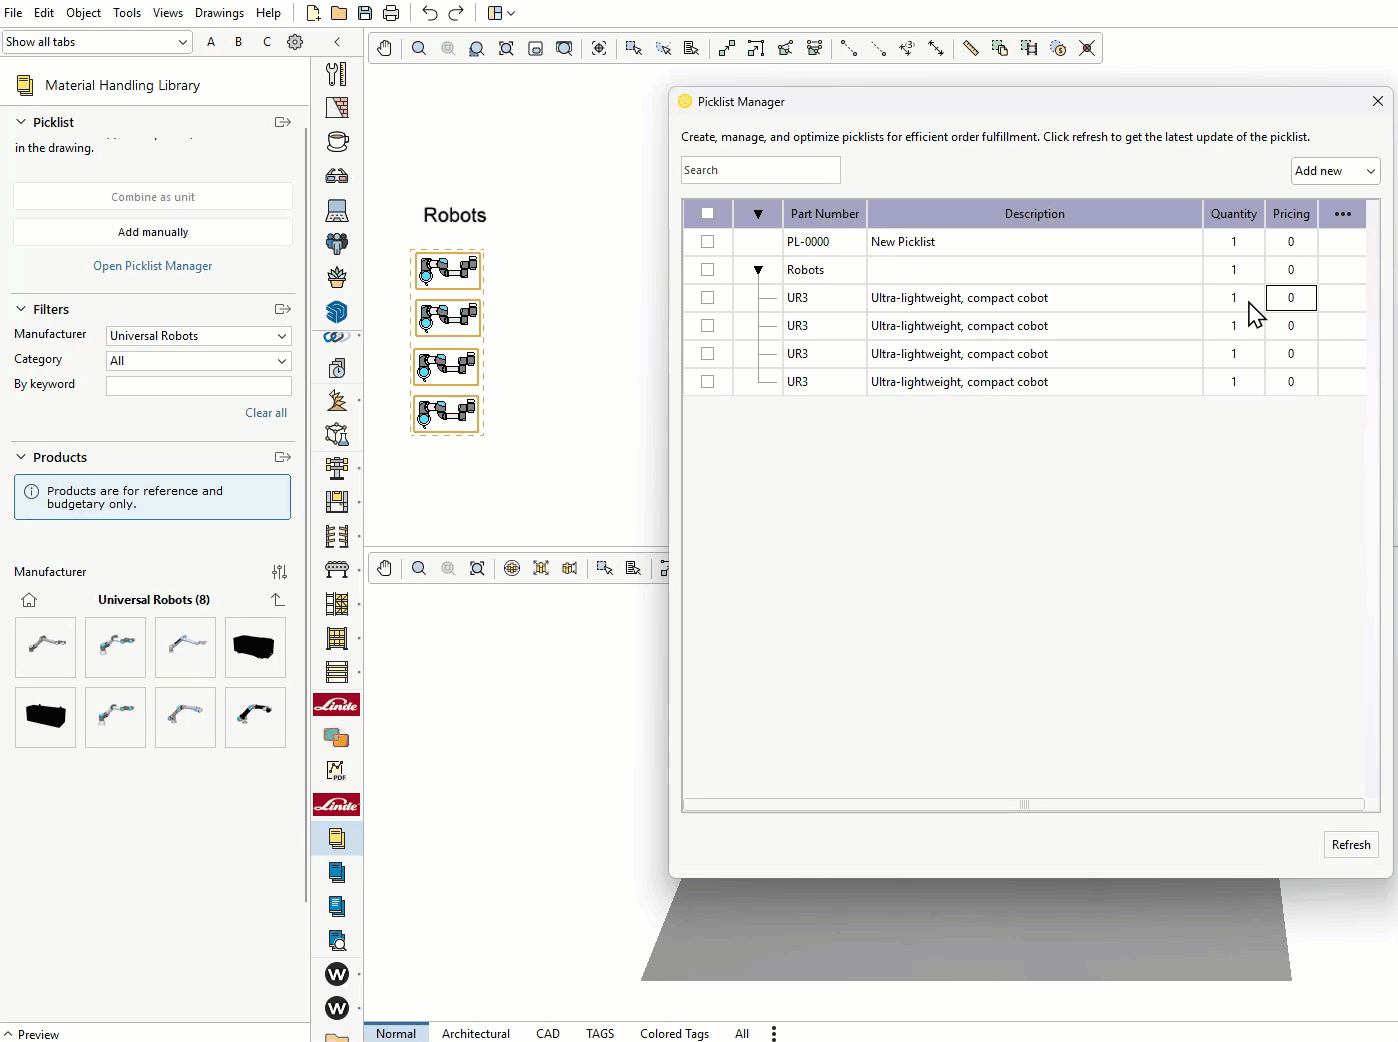The image size is (1398, 1042).
Task: Tick the checkbox for first UR3 row
Action: click(708, 297)
